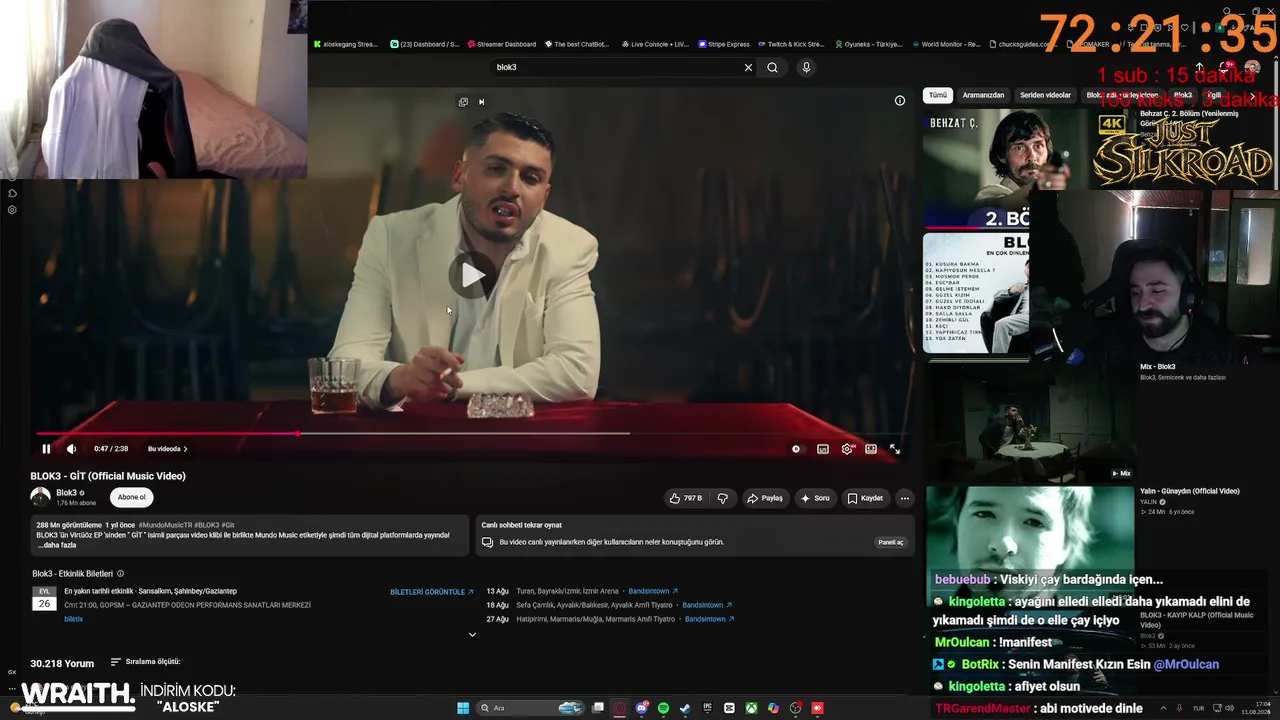
Task: Open the Xbox app from the taskbar
Action: (751, 708)
